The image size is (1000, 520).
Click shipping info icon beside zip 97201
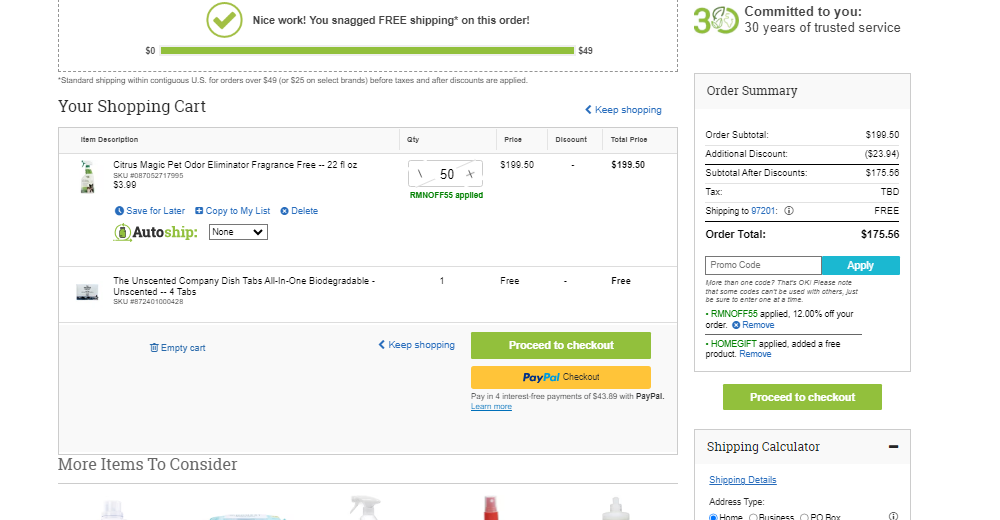click(x=789, y=211)
